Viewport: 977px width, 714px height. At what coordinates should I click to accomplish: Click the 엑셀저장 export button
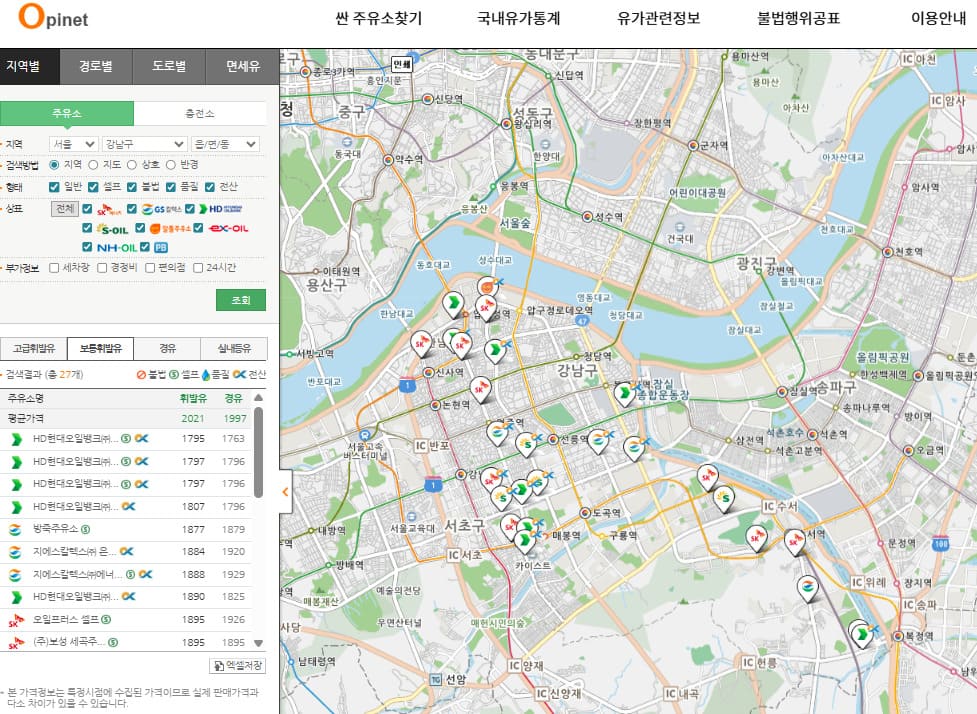237,665
